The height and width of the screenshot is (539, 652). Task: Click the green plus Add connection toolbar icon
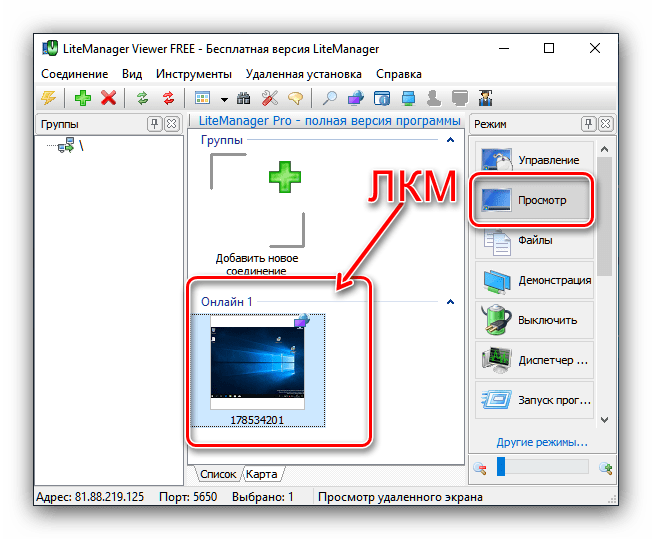81,98
